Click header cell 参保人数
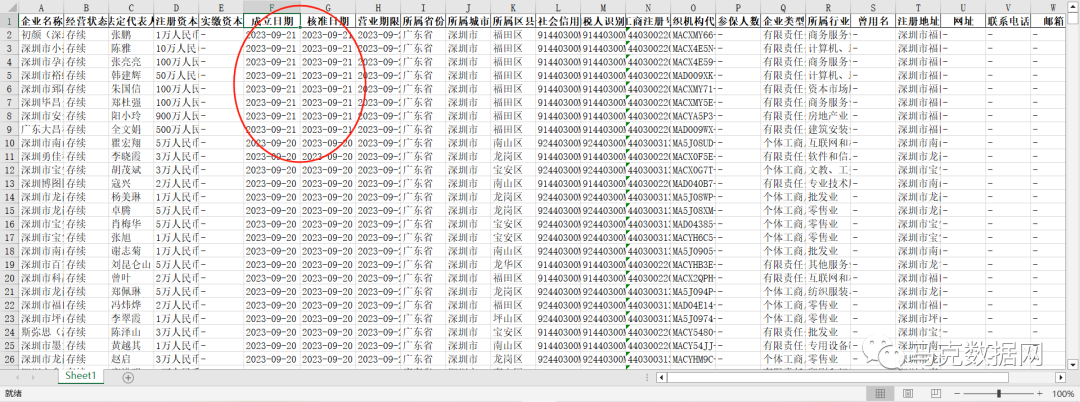 pos(738,21)
